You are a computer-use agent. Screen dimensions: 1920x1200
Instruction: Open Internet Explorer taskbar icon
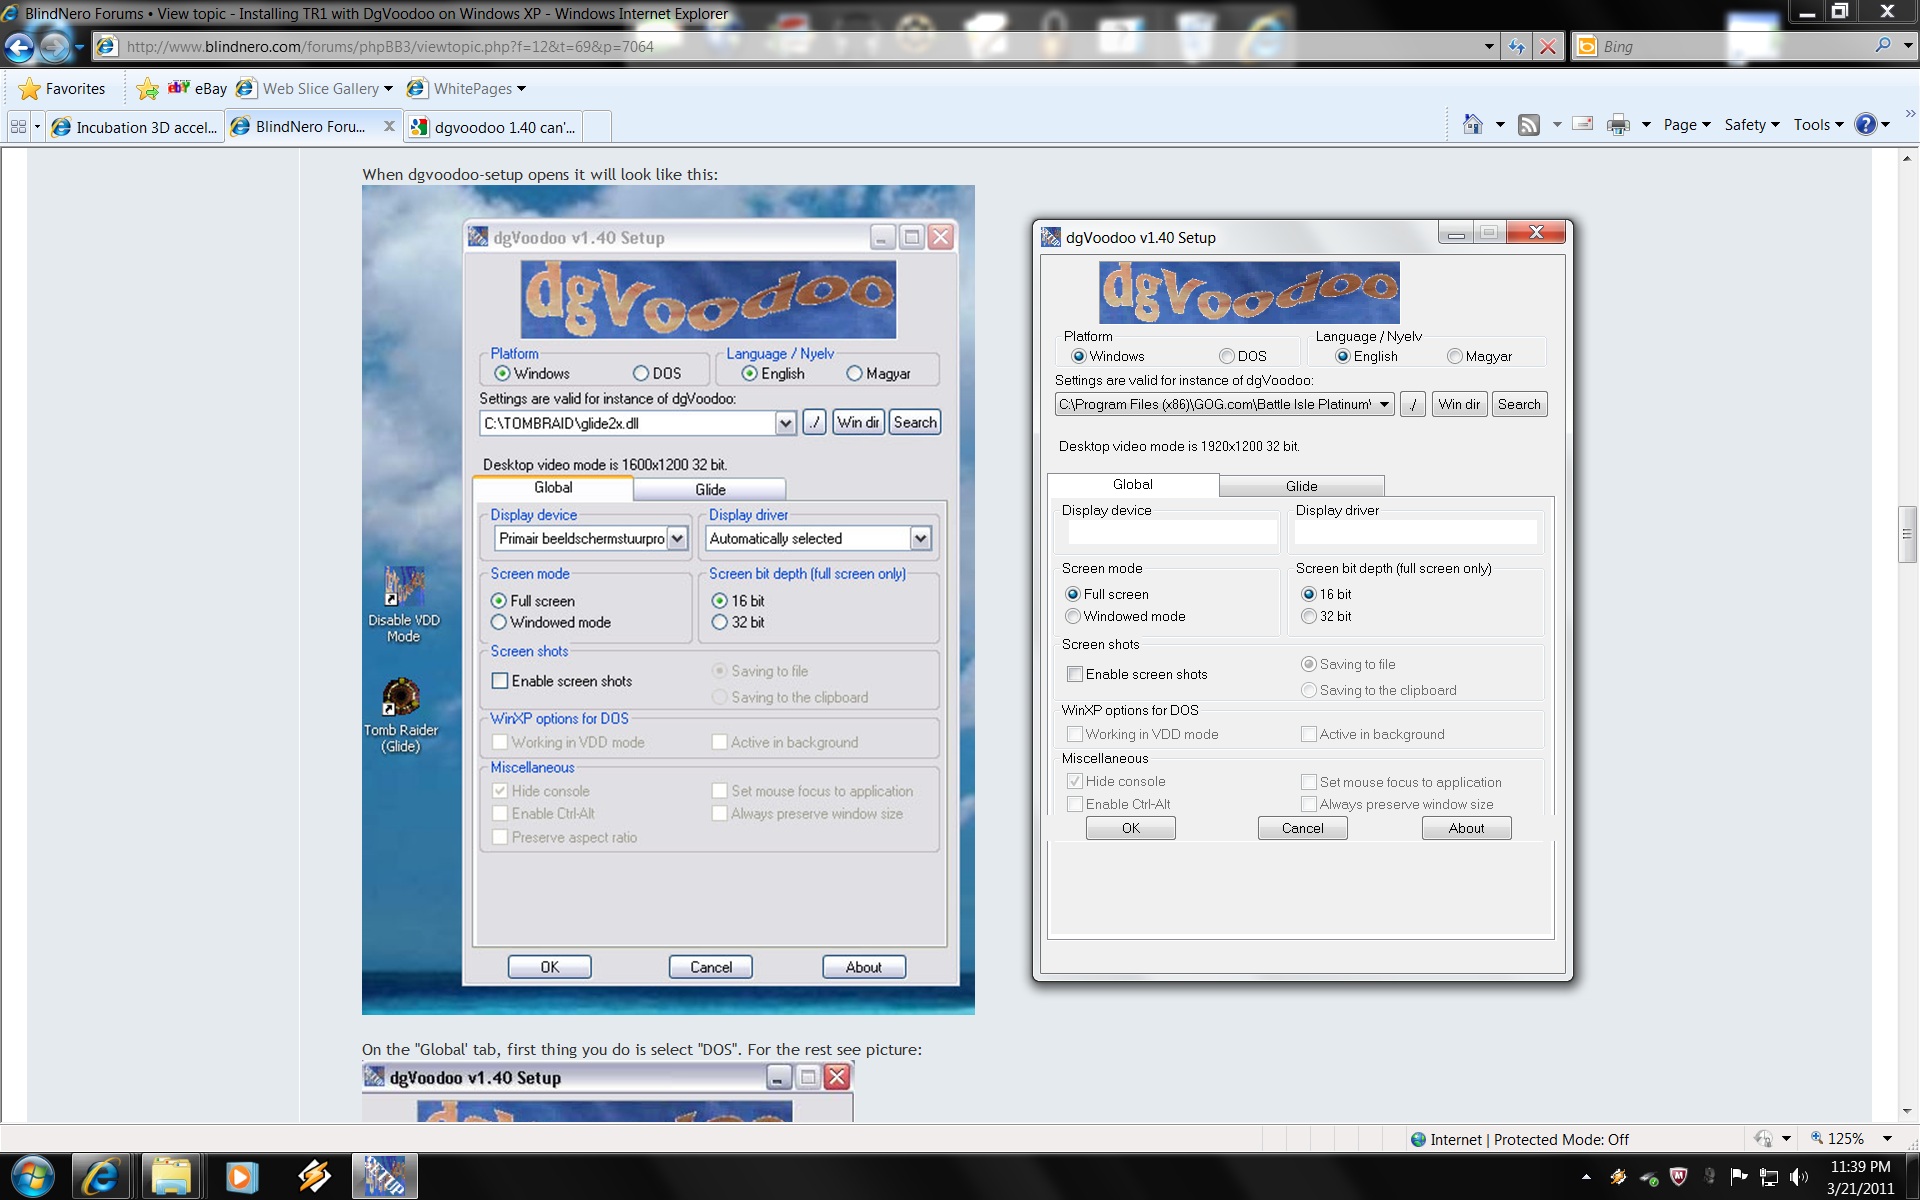click(99, 1177)
